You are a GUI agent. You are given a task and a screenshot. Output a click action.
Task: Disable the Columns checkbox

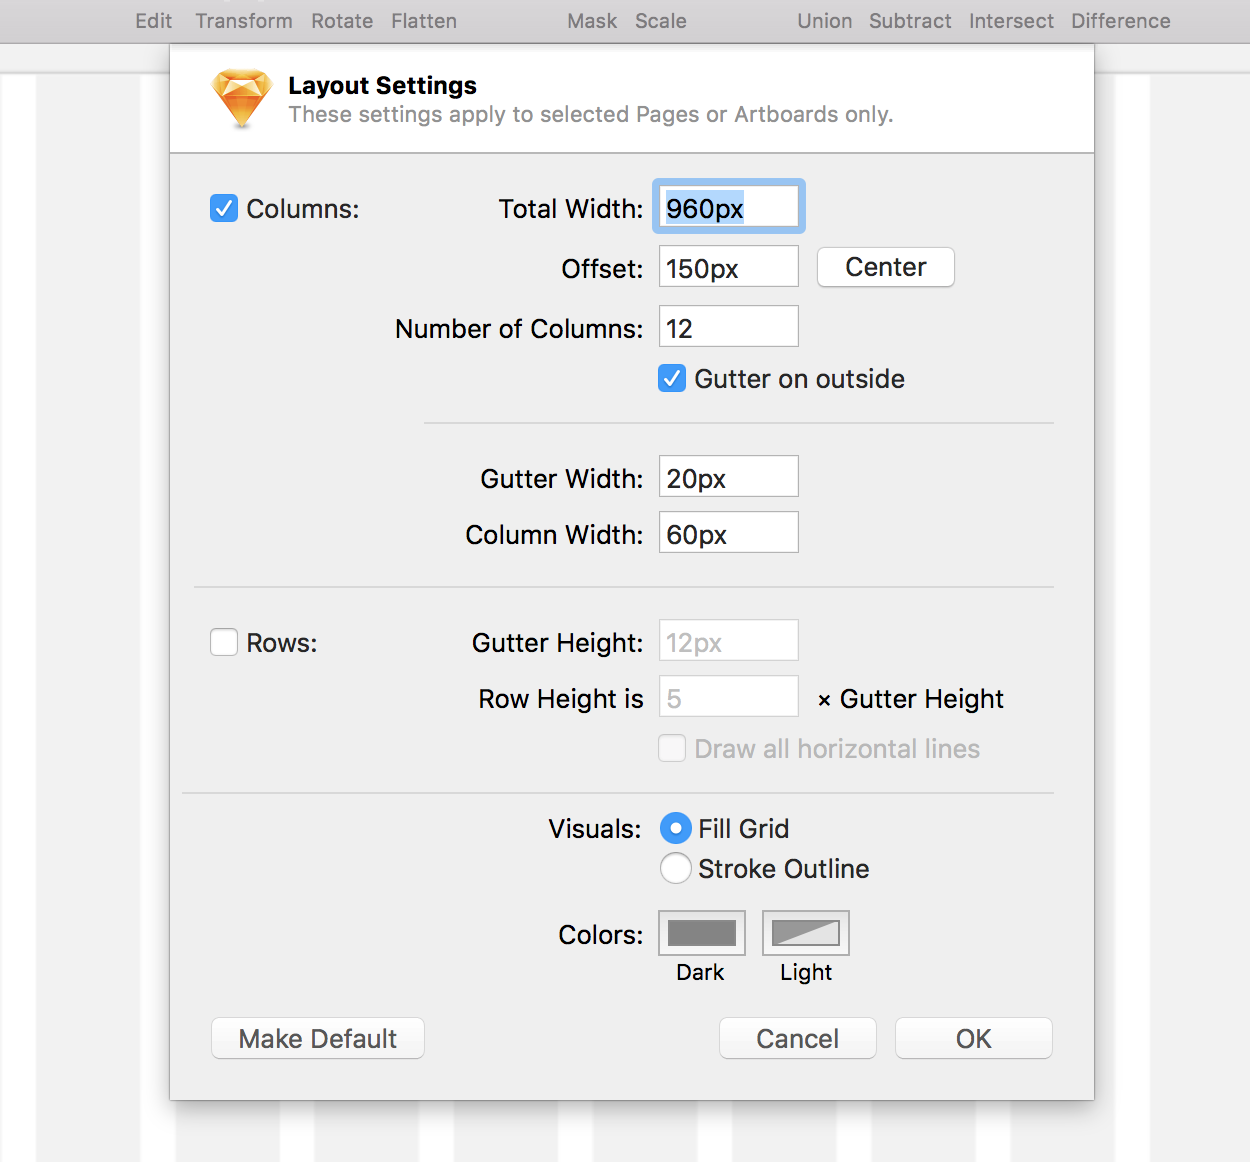click(223, 208)
